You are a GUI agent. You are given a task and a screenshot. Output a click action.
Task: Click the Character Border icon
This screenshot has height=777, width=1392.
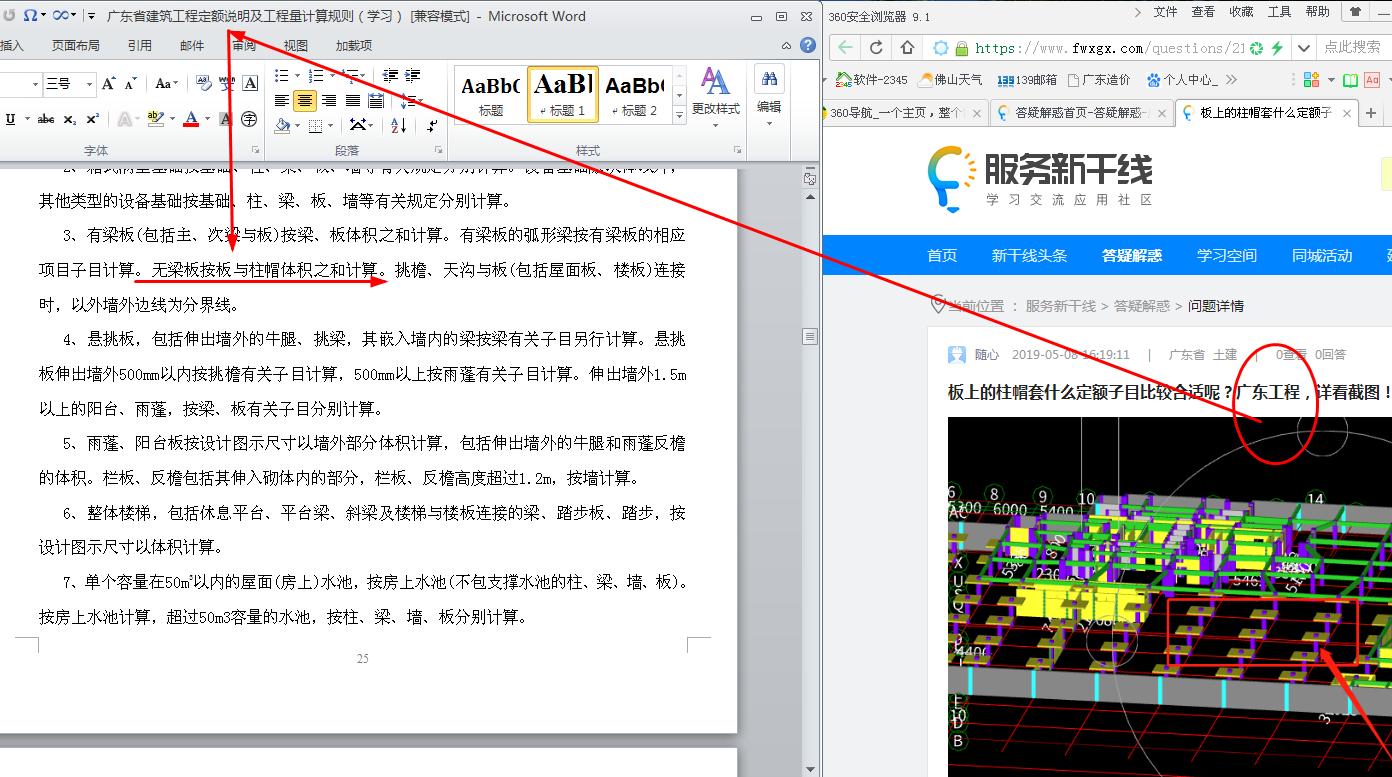click(250, 83)
